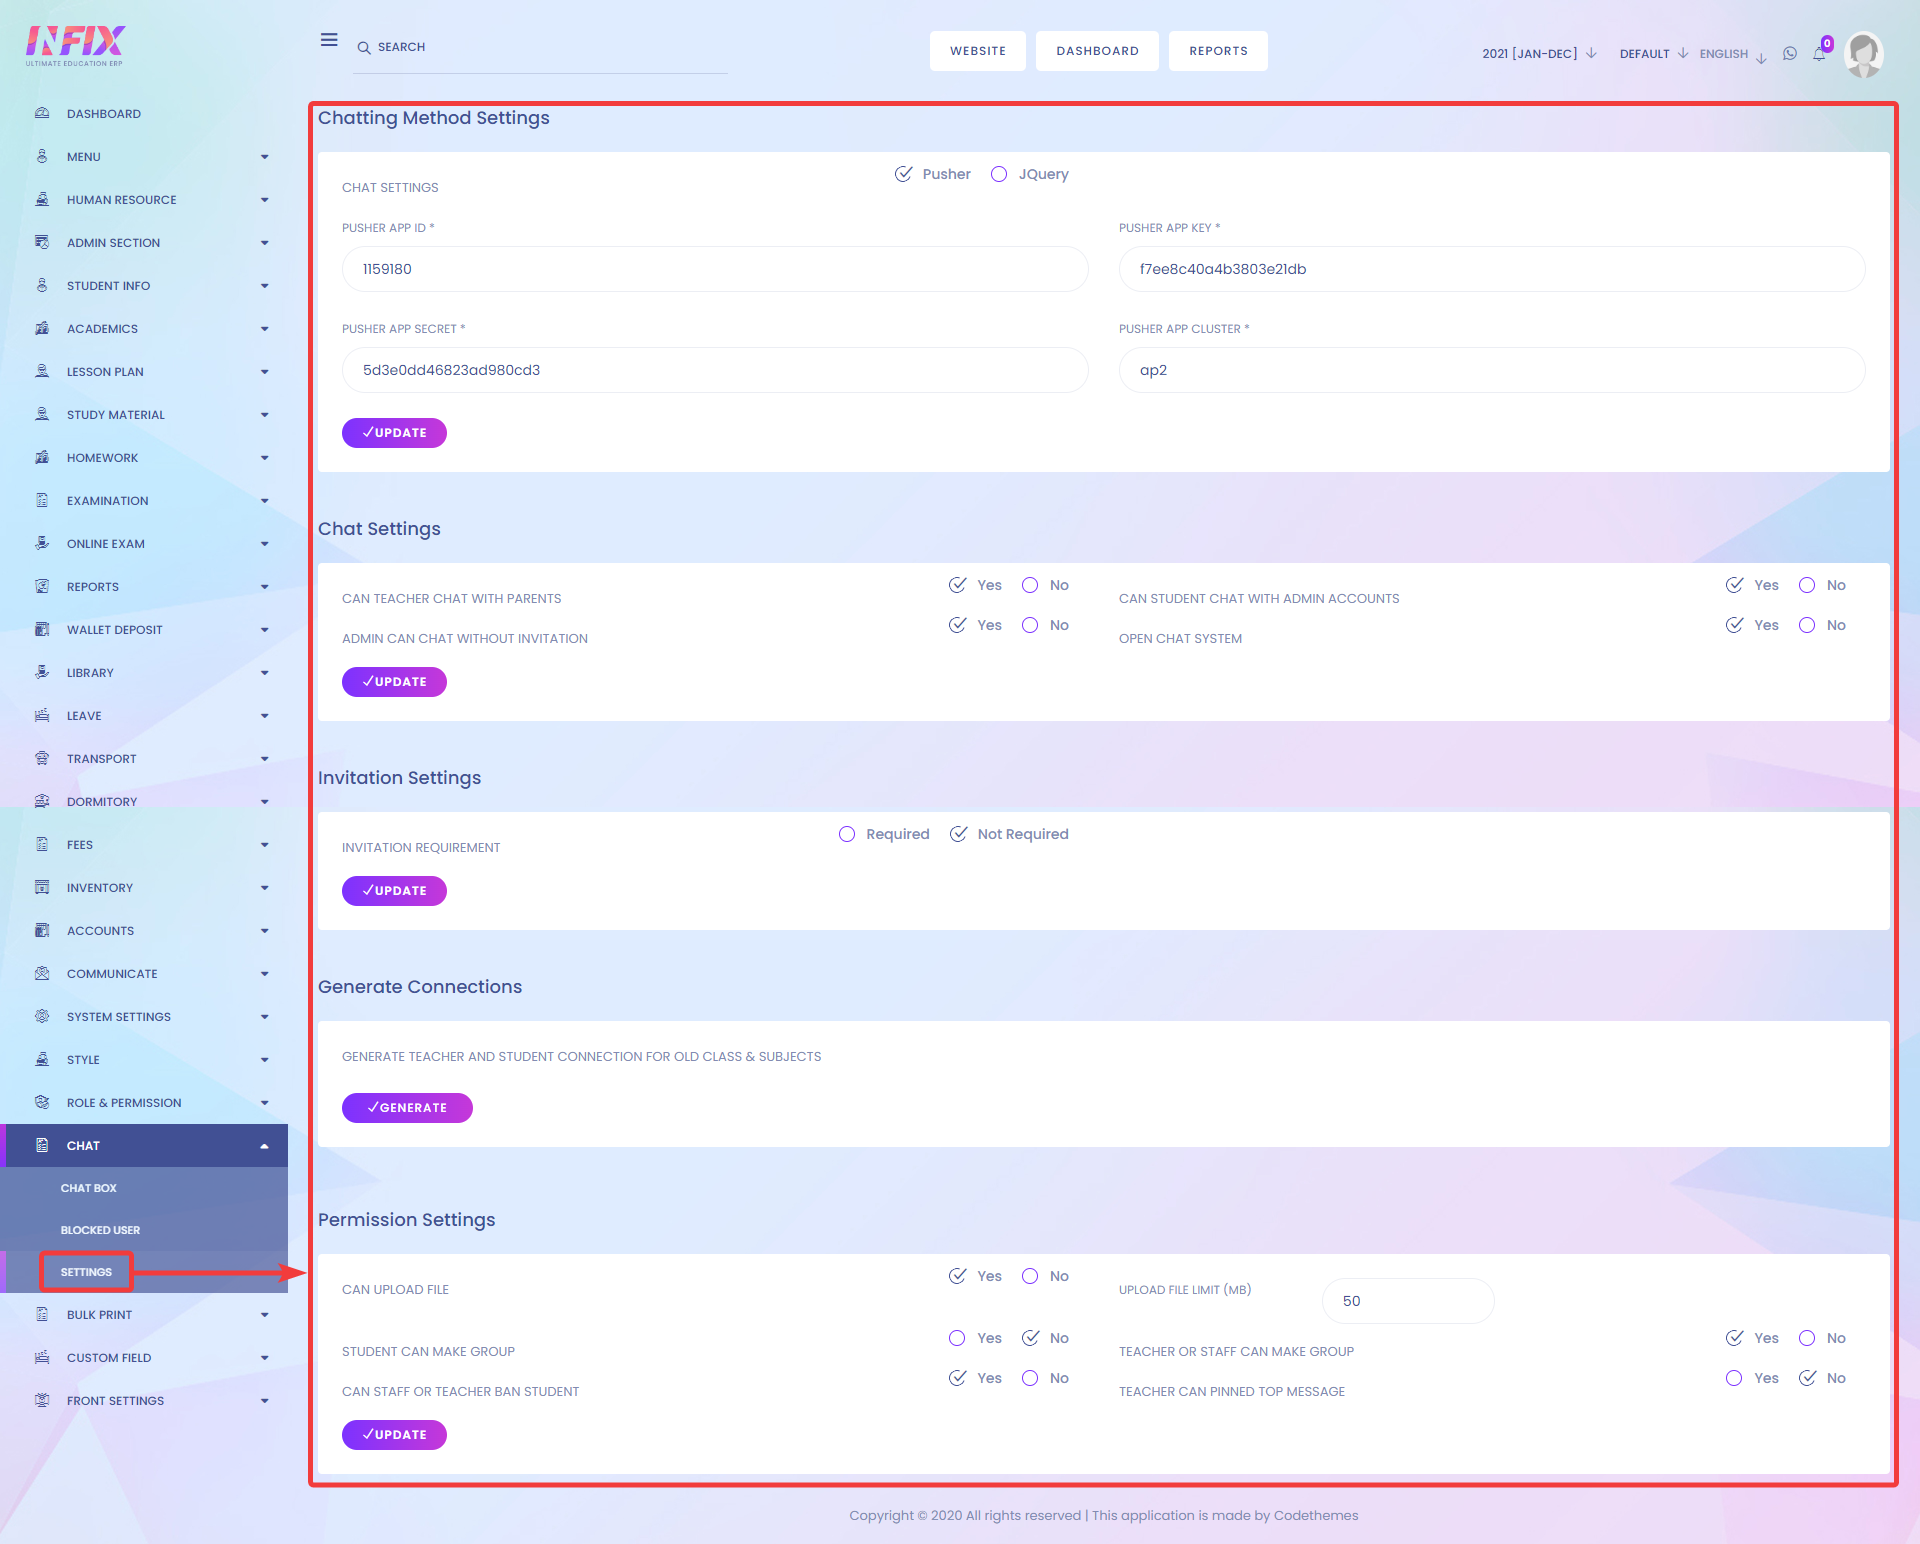
Task: Click the Dashboard sidebar icon
Action: pyautogui.click(x=42, y=113)
